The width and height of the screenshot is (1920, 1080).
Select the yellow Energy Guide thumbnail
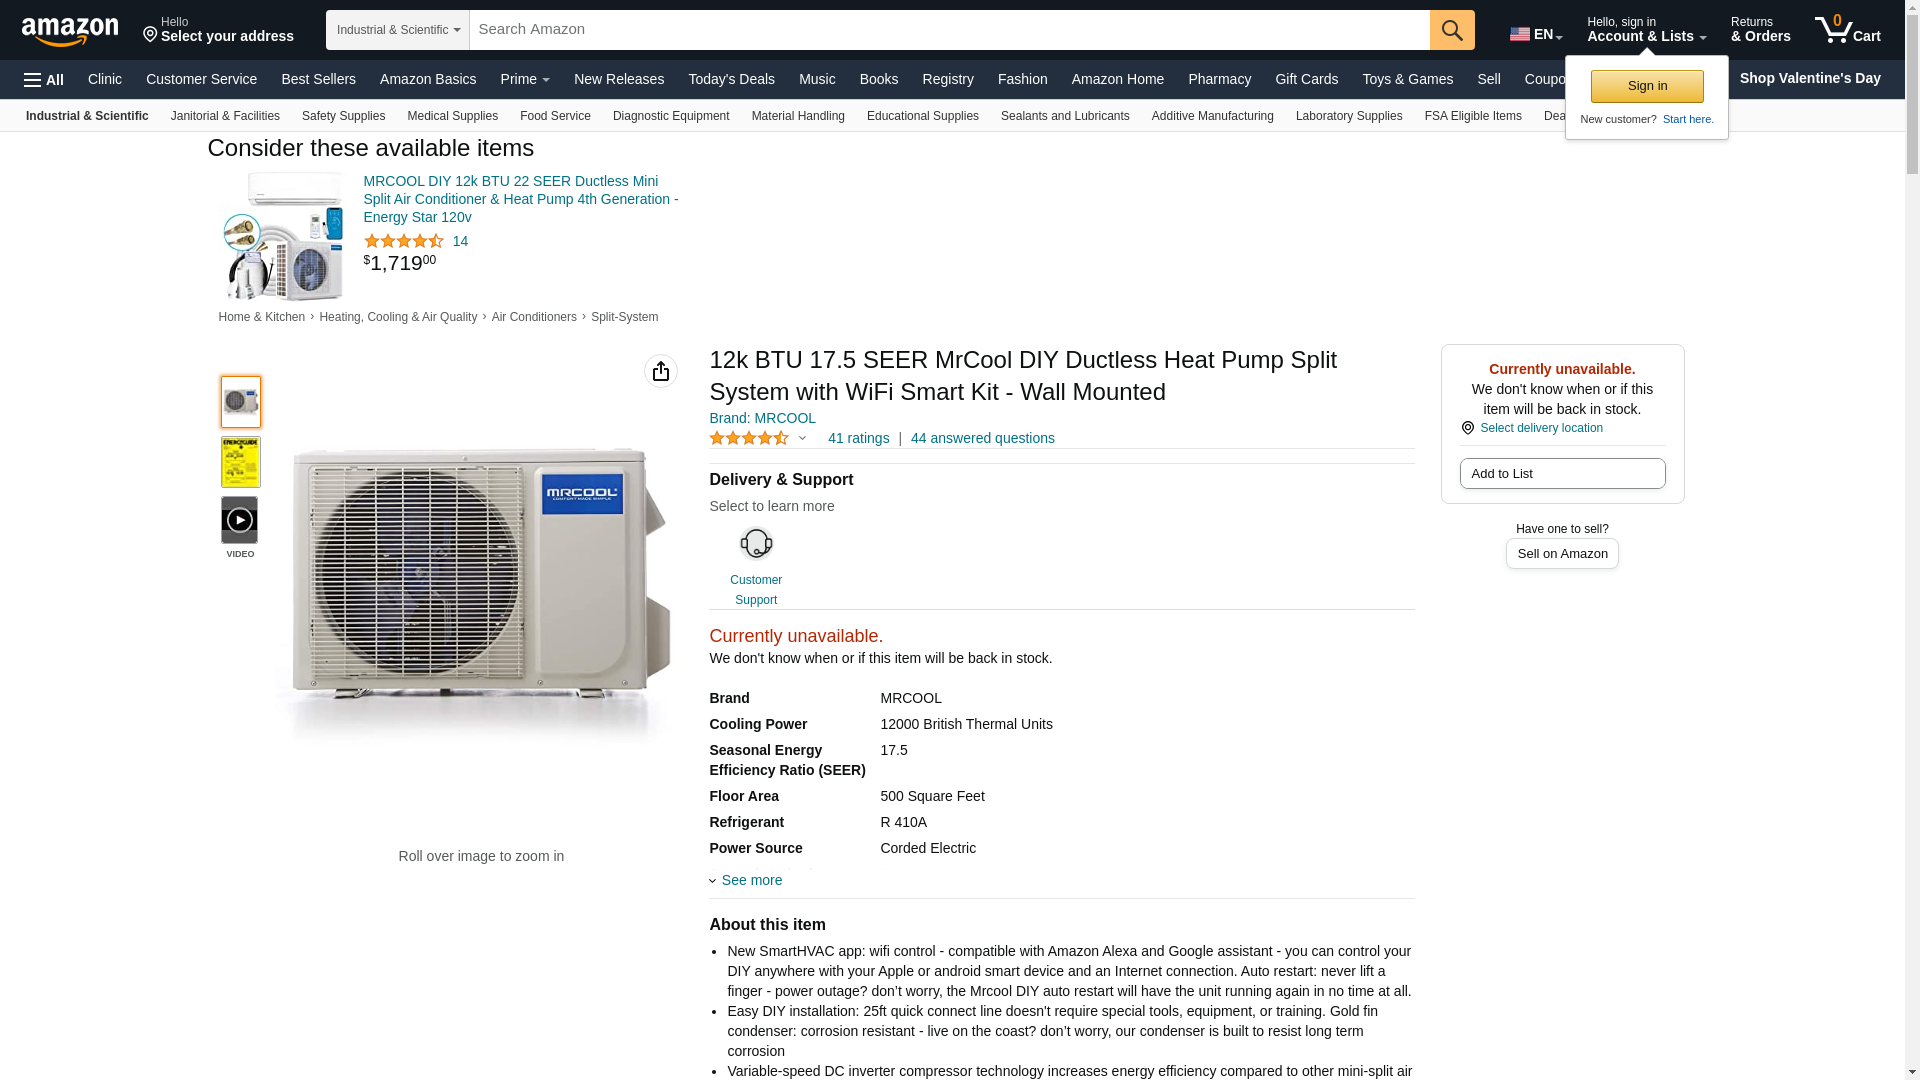pos(240,462)
